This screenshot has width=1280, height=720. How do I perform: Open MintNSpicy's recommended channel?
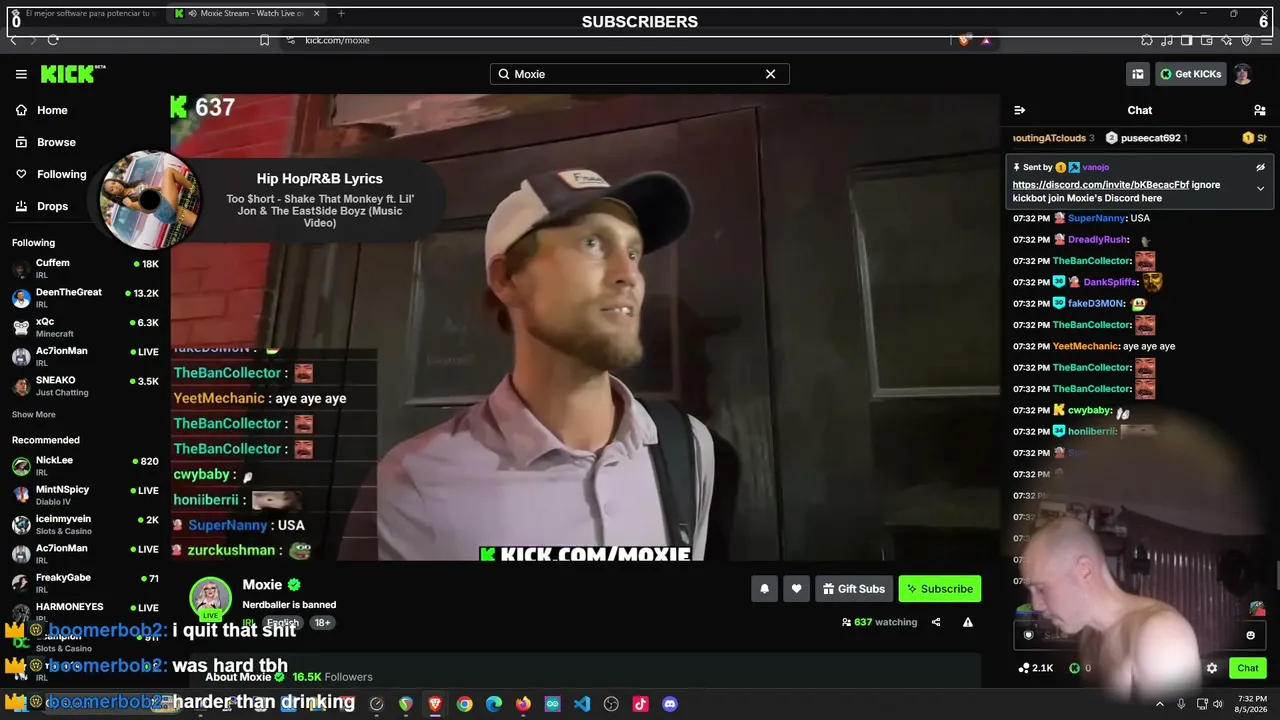click(85, 494)
